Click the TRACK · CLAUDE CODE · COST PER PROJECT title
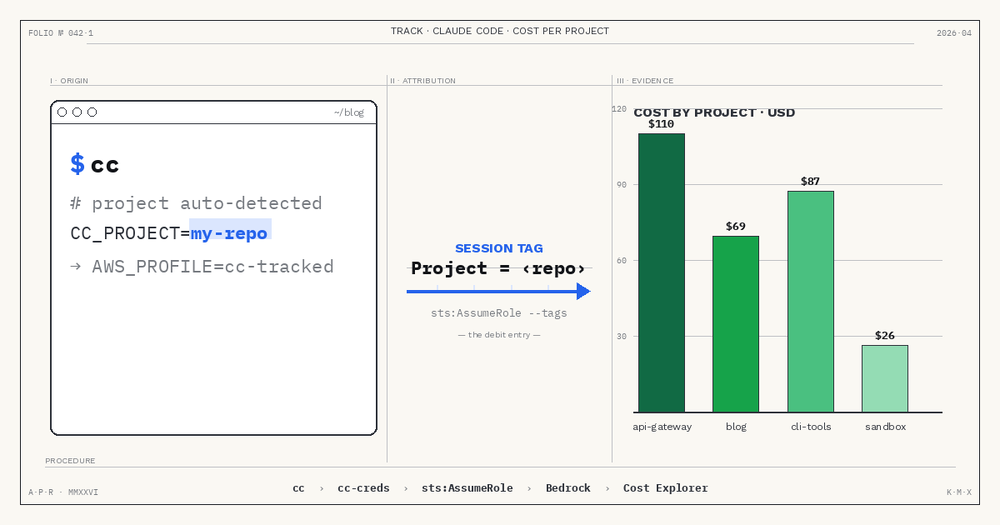The image size is (1000, 525). pos(500,31)
